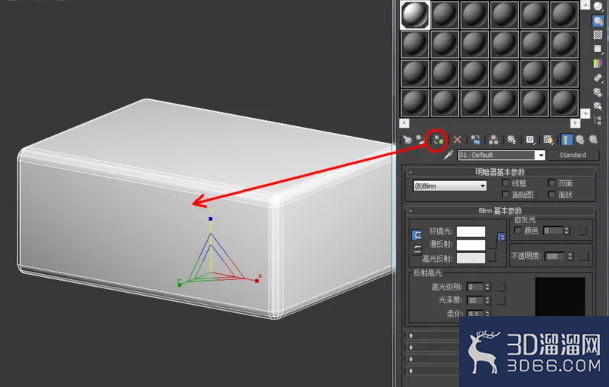This screenshot has height=387, width=609.
Task: Click the Put to Library icon
Action: 512,139
